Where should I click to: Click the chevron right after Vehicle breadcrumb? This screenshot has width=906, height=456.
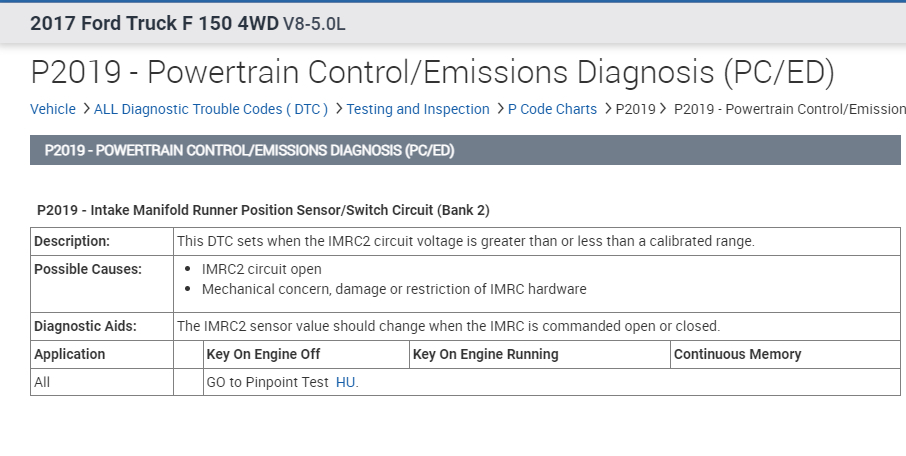(x=86, y=109)
